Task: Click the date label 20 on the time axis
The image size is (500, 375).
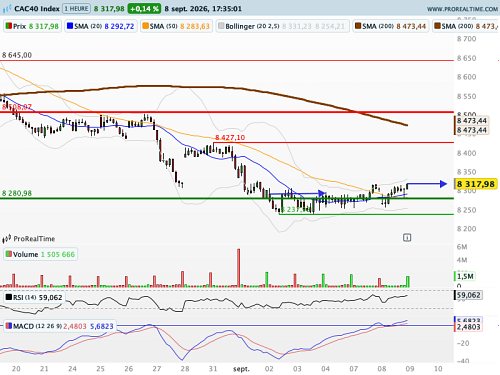Action: pos(16,369)
